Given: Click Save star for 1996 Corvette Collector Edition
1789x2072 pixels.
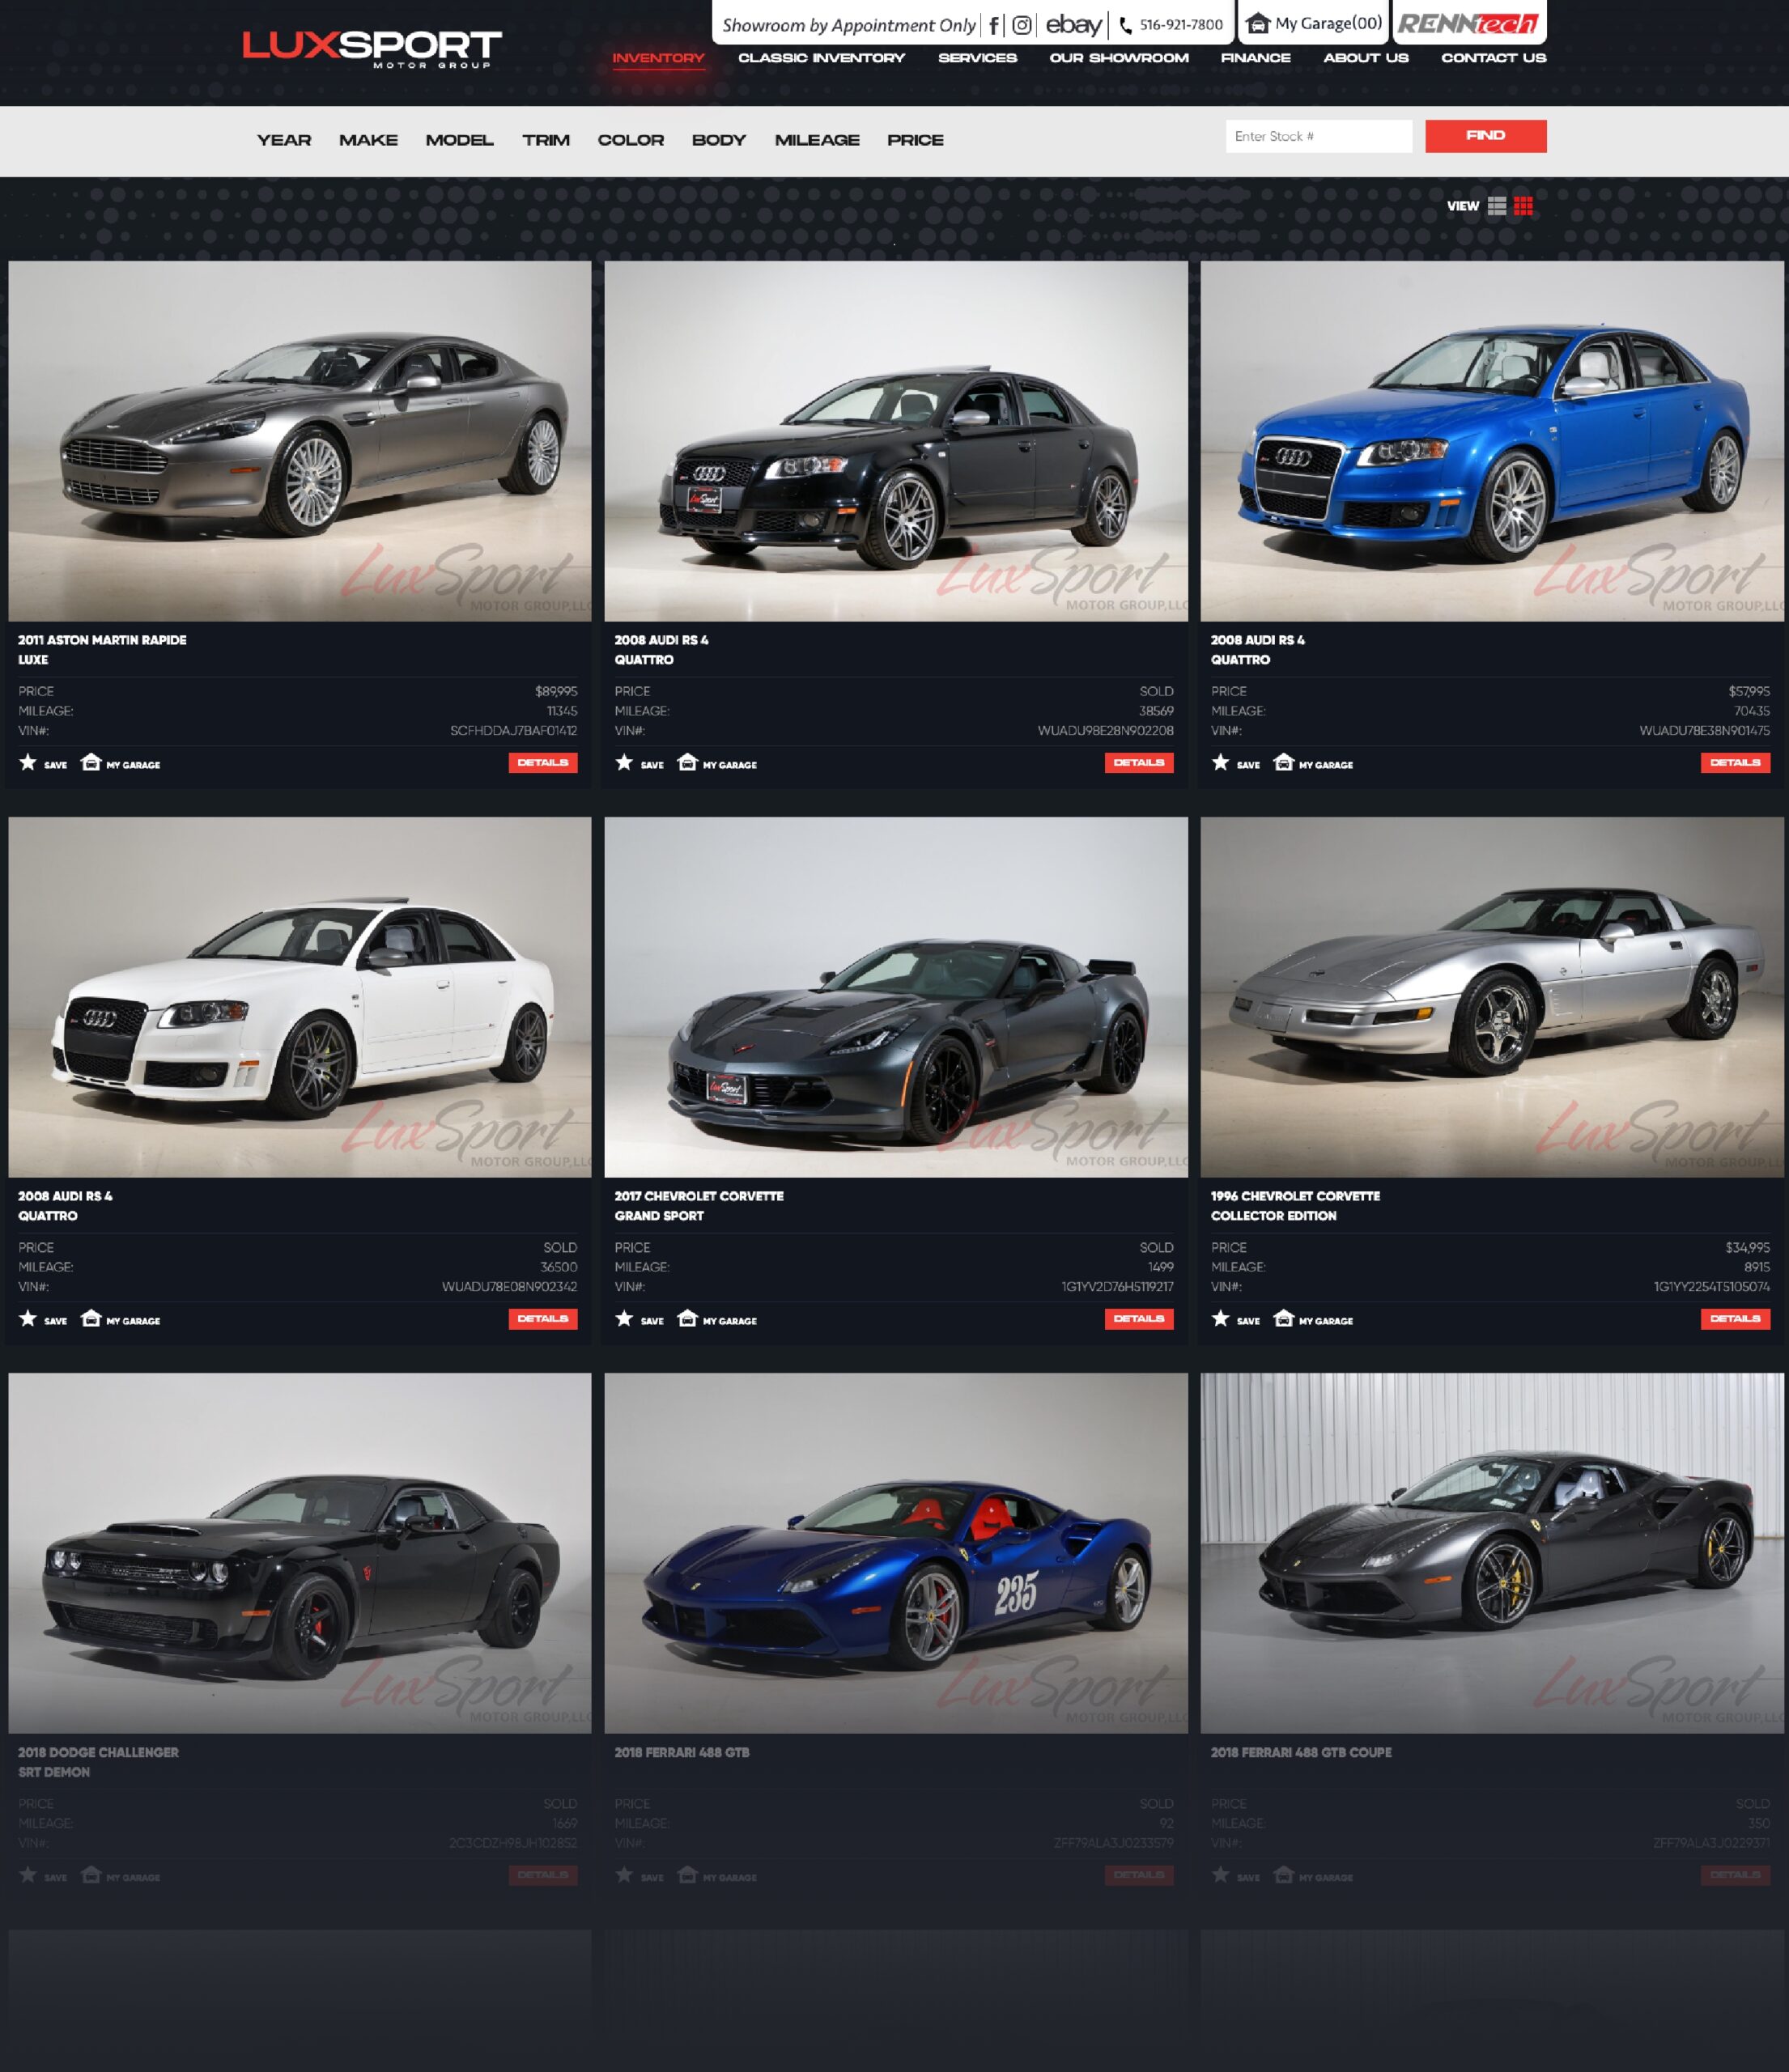Looking at the screenshot, I should point(1220,1319).
